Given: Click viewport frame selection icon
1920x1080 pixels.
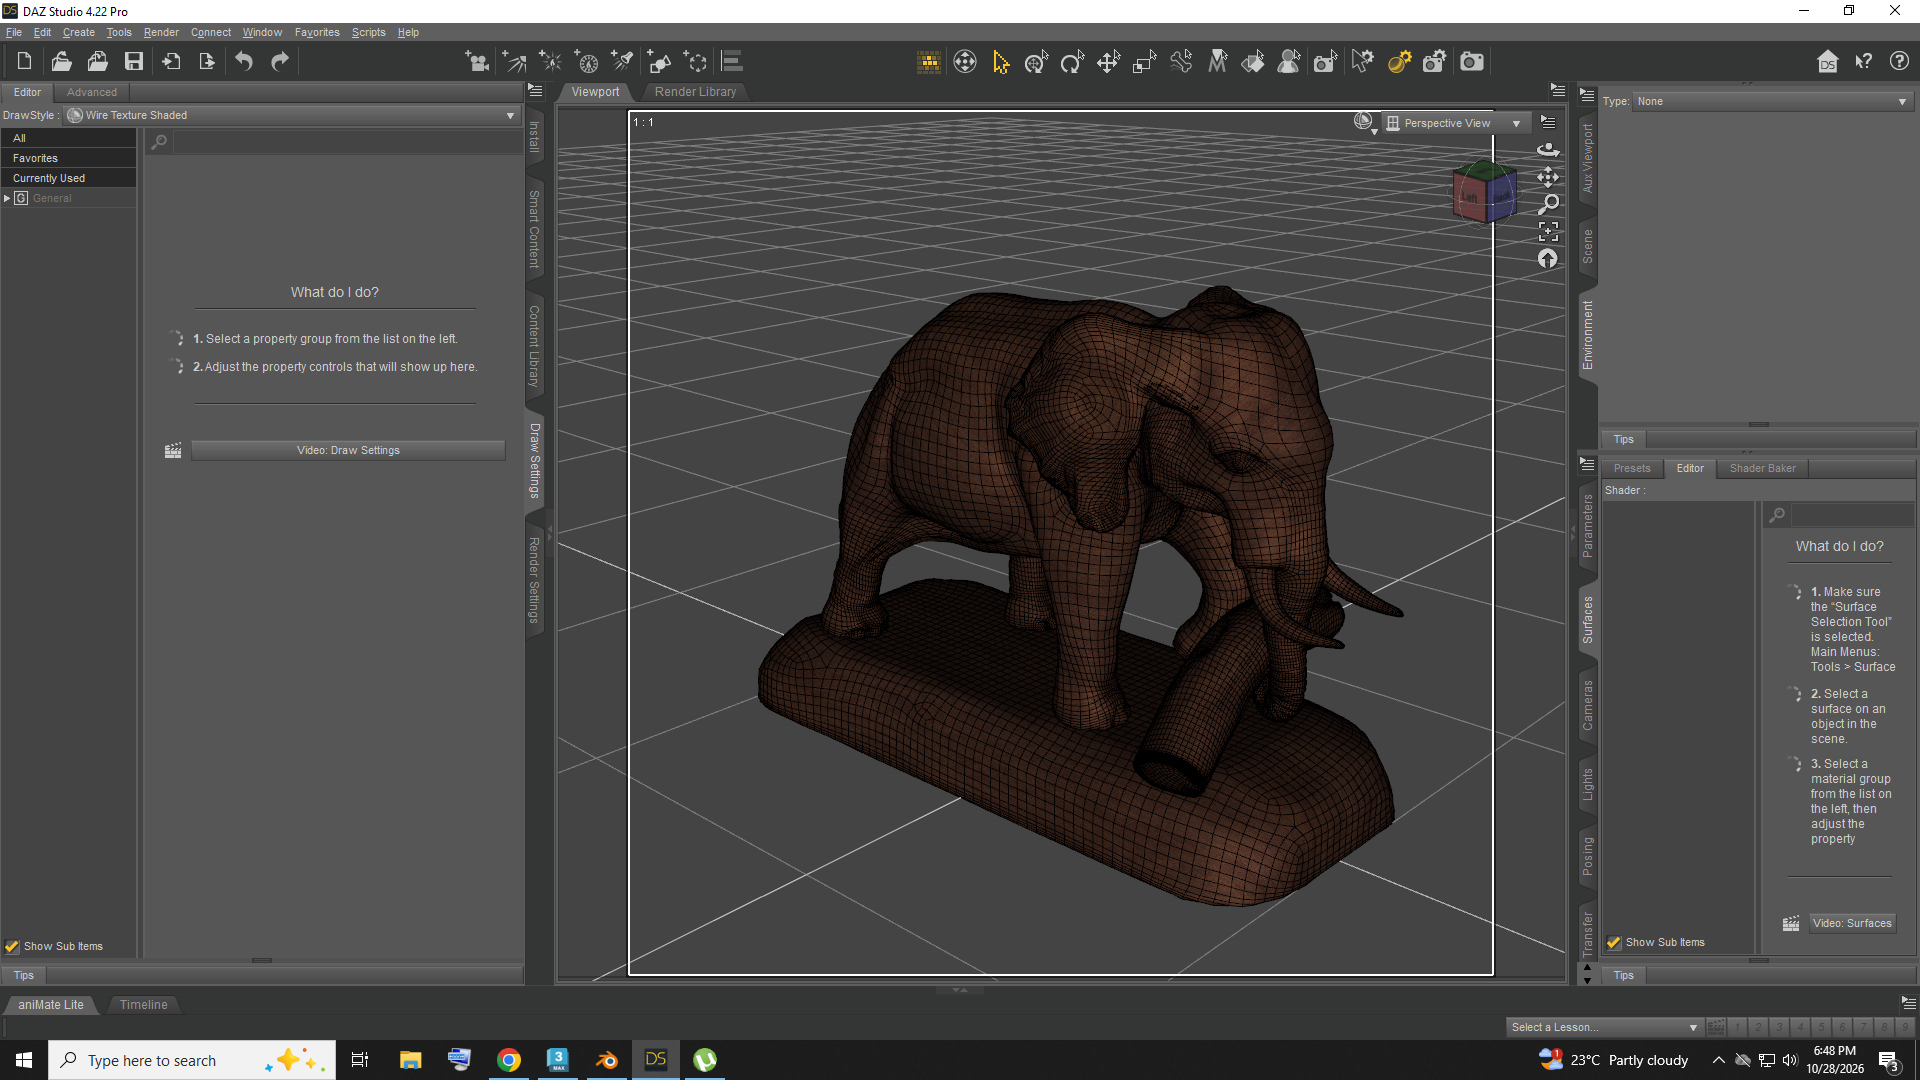Looking at the screenshot, I should click(1548, 232).
